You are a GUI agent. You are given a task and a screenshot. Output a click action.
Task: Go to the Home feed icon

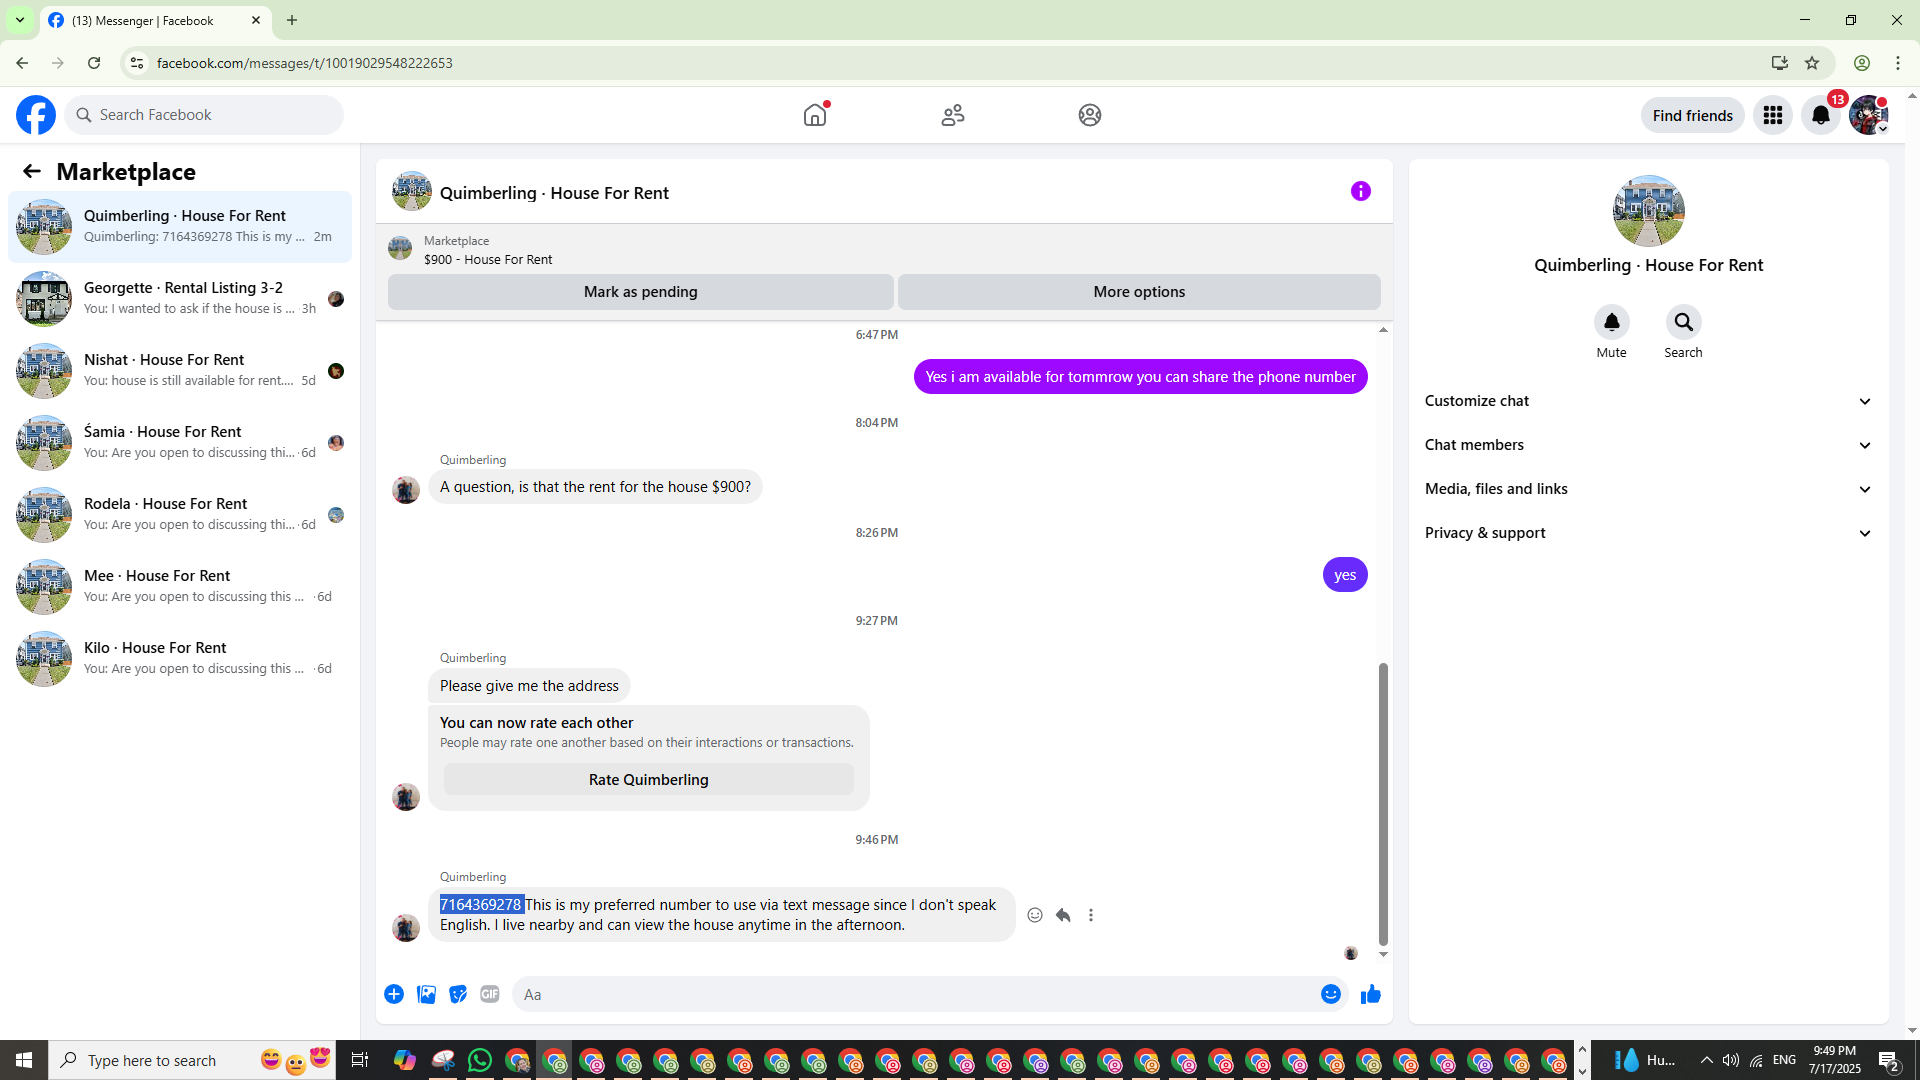click(x=815, y=115)
